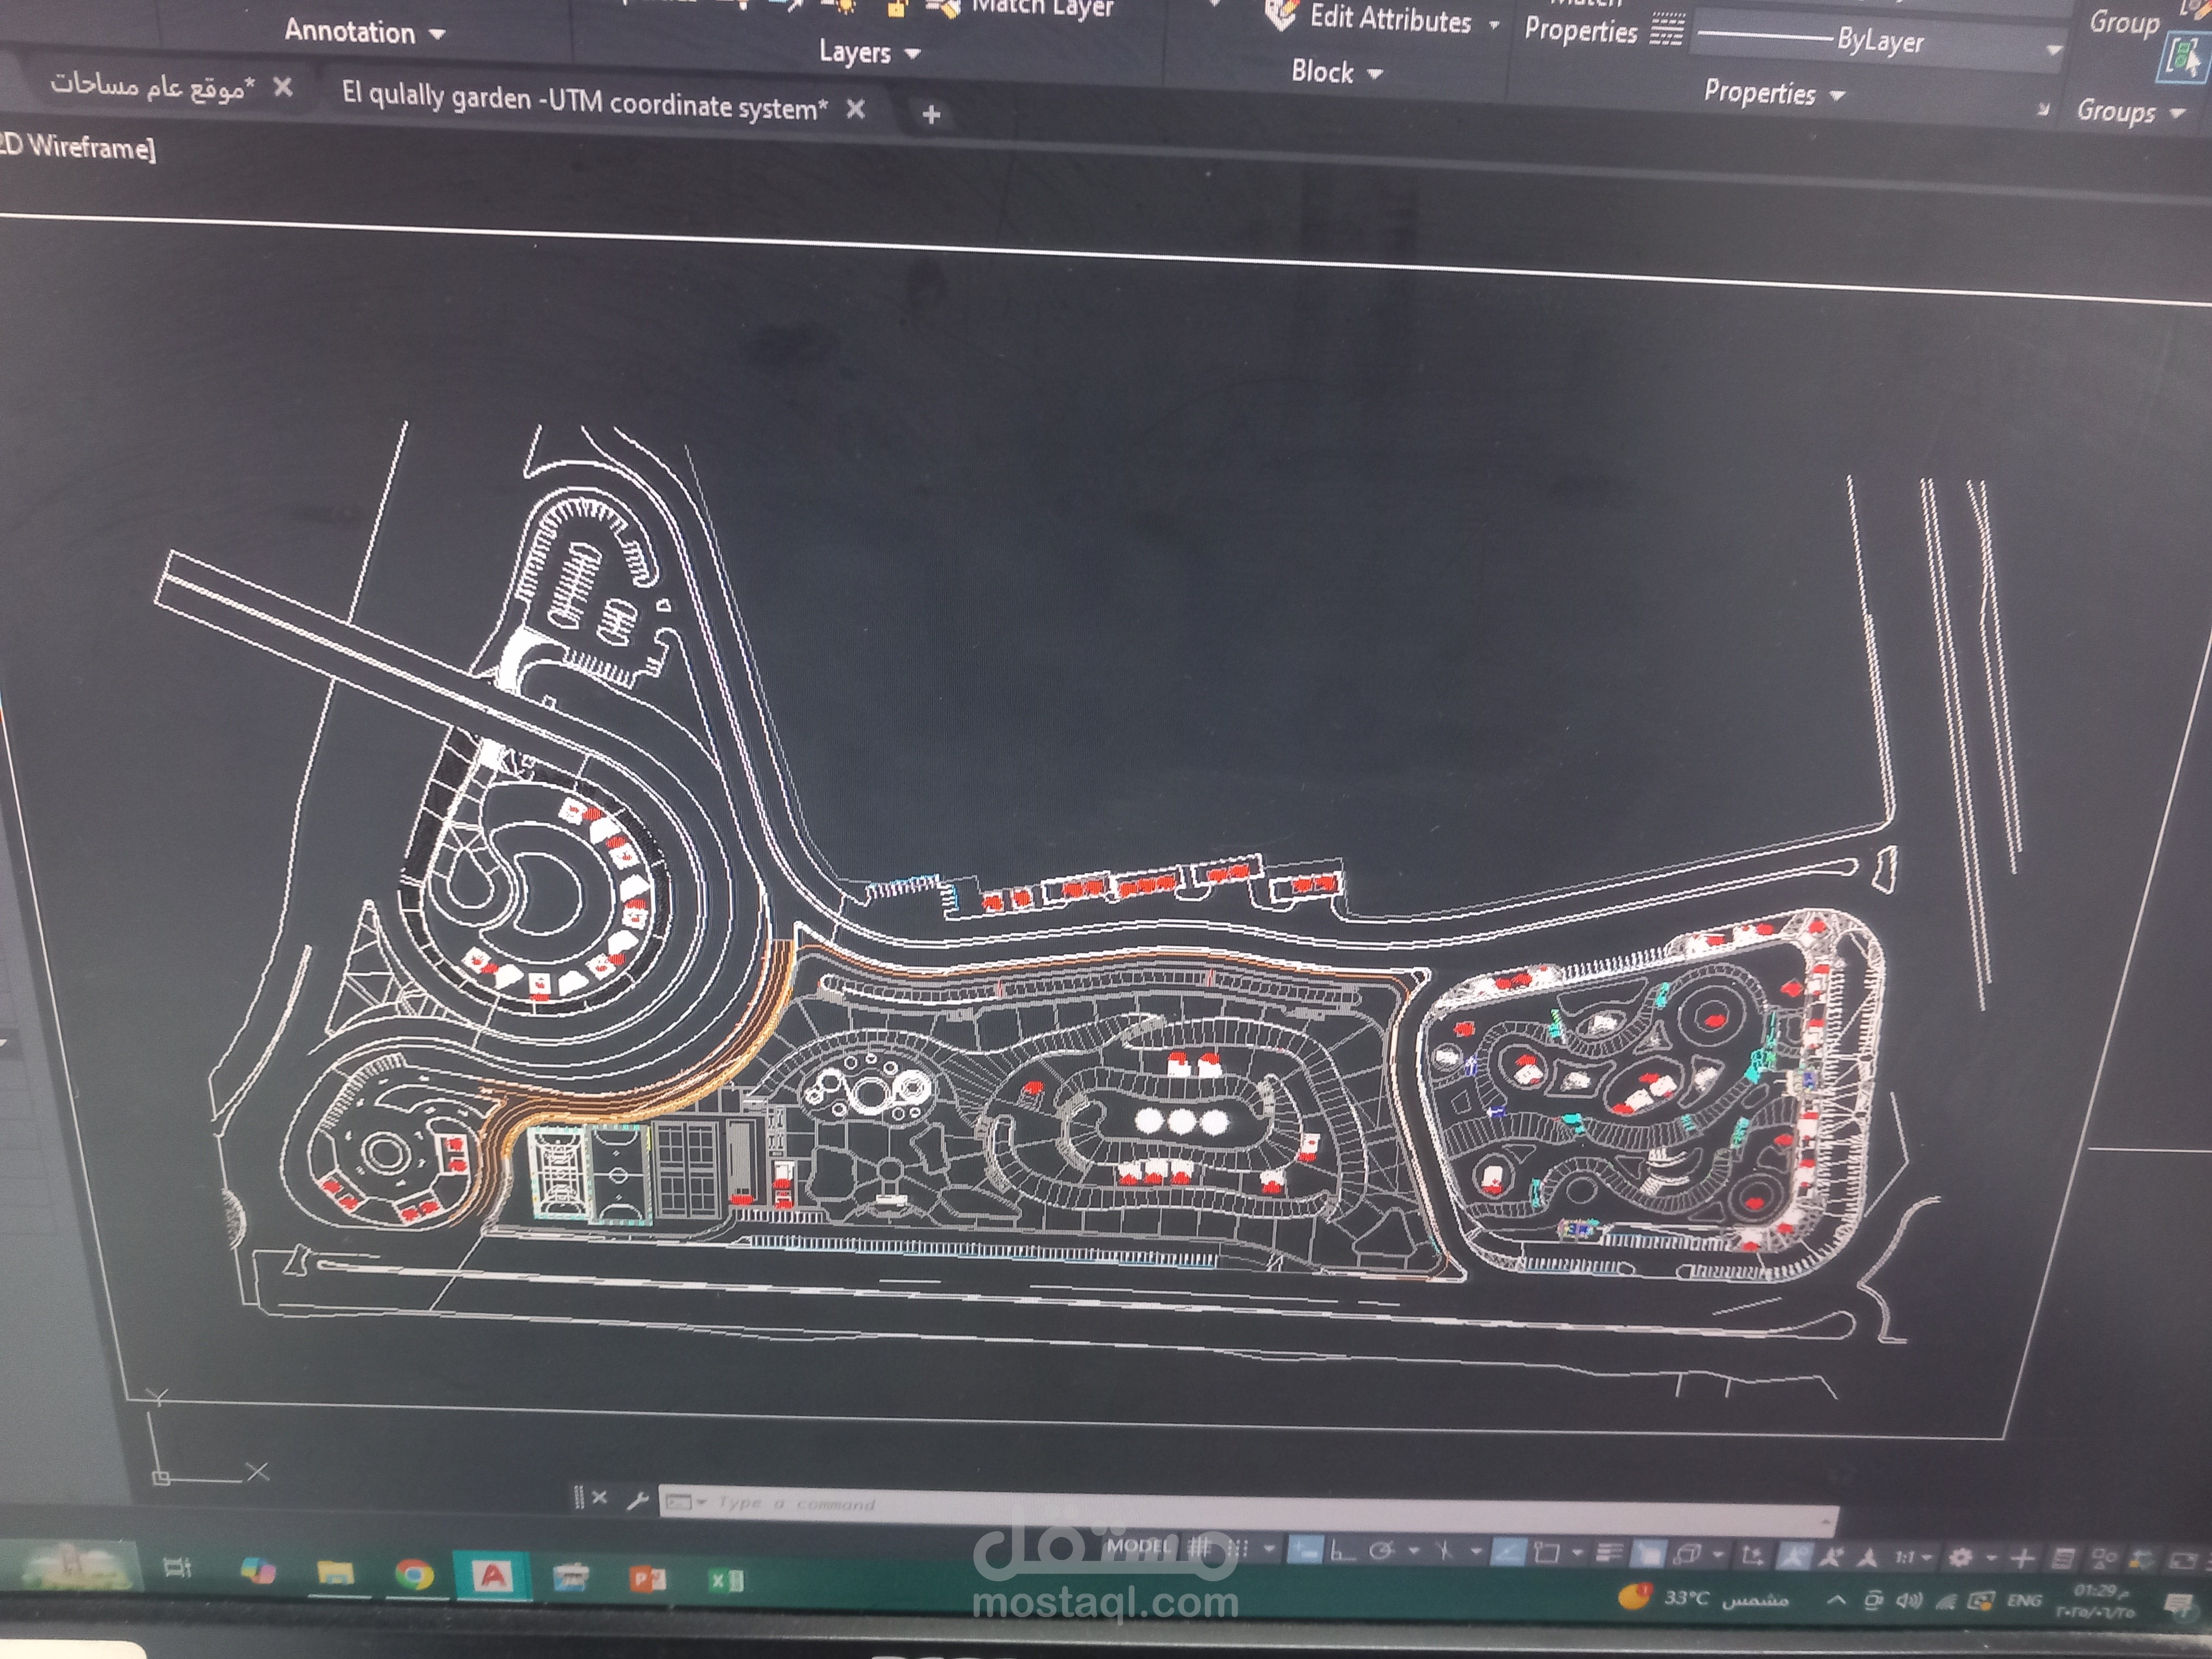The image size is (2212, 1659).
Task: Click the MODEL space button in status bar
Action: [x=1138, y=1546]
